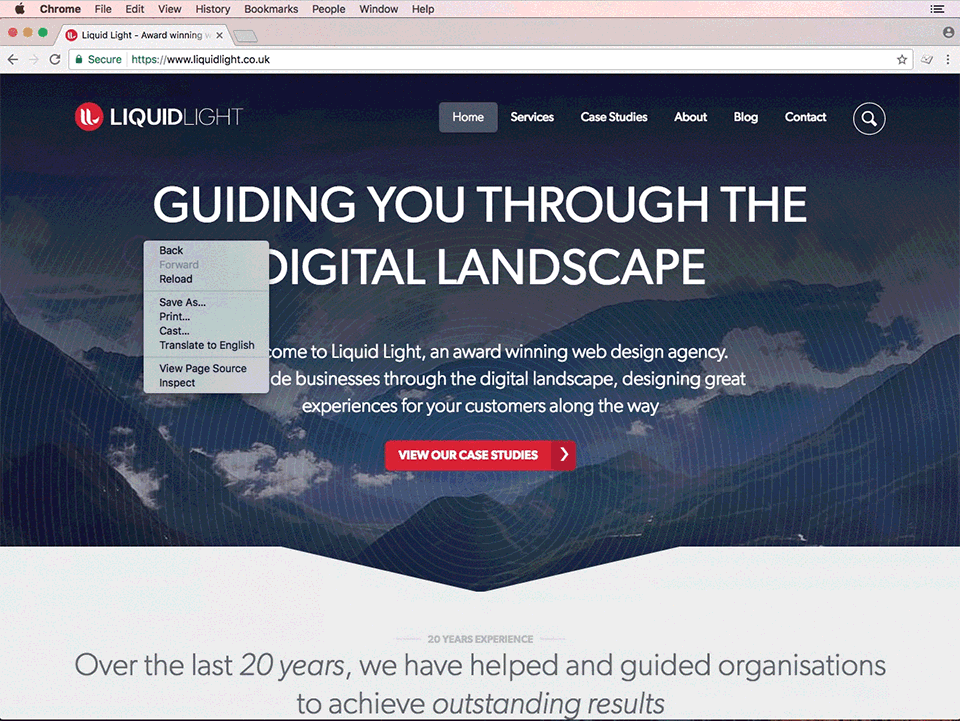The image size is (960, 721).
Task: Click the "20 YEARS EXPERIENCE" label
Action: [480, 639]
